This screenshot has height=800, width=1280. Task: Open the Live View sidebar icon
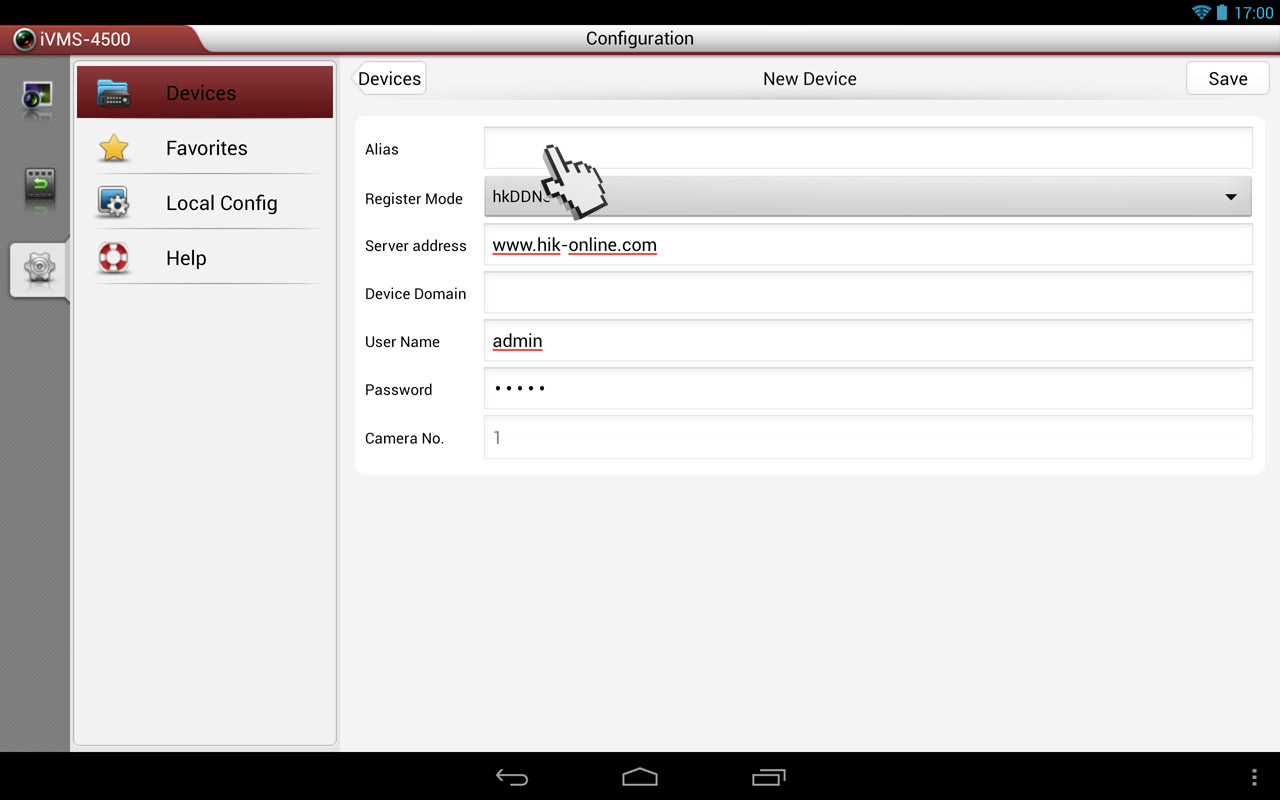38,98
